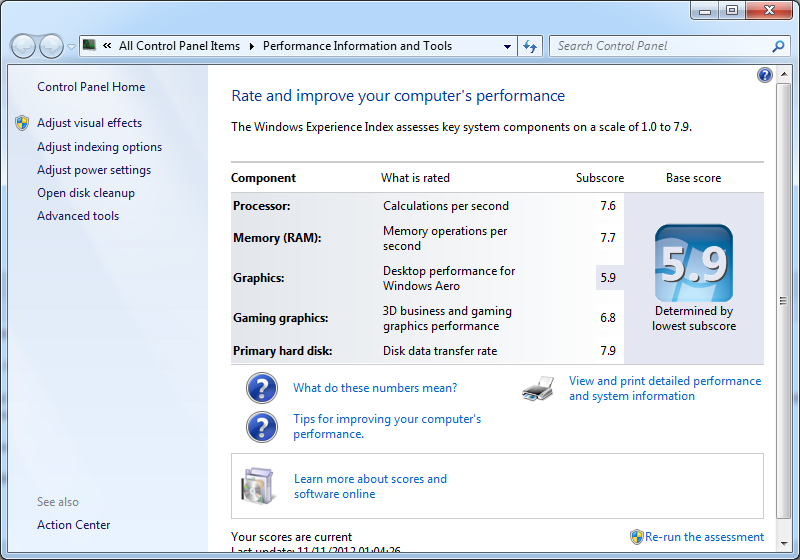Click the Memory (RAM) row label
The width and height of the screenshot is (800, 560).
[x=277, y=238]
